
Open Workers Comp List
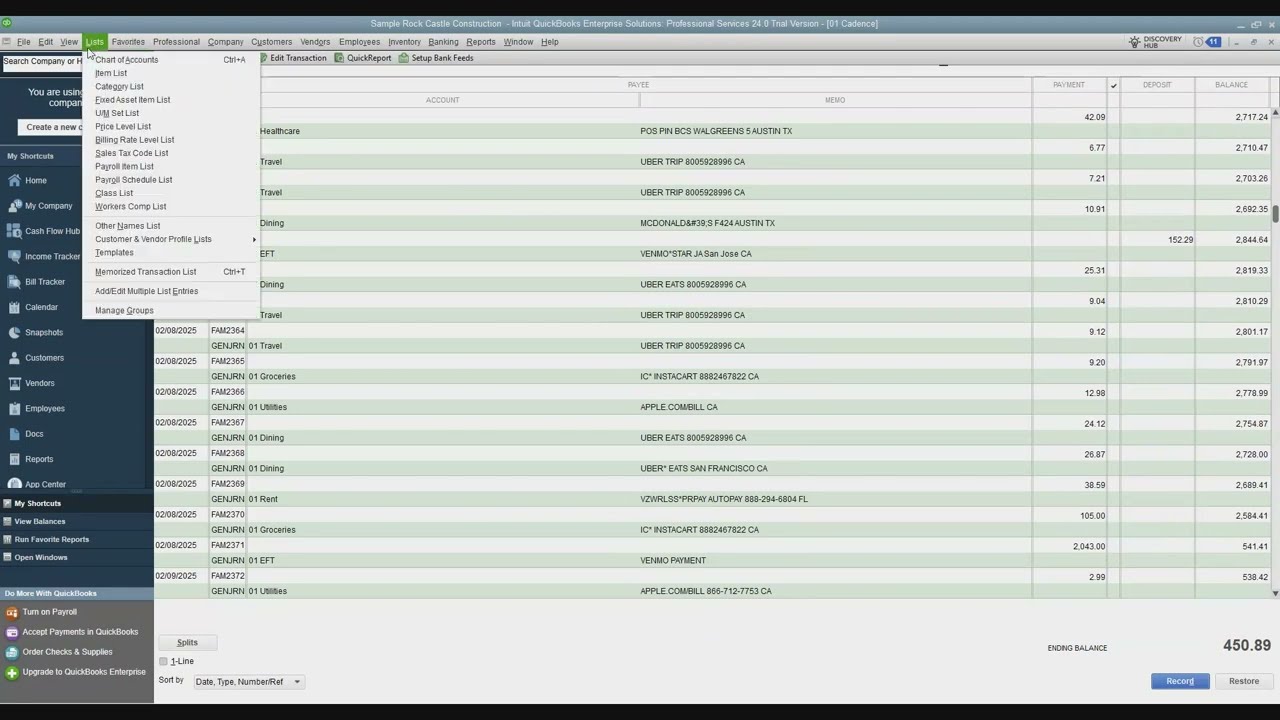click(171, 206)
